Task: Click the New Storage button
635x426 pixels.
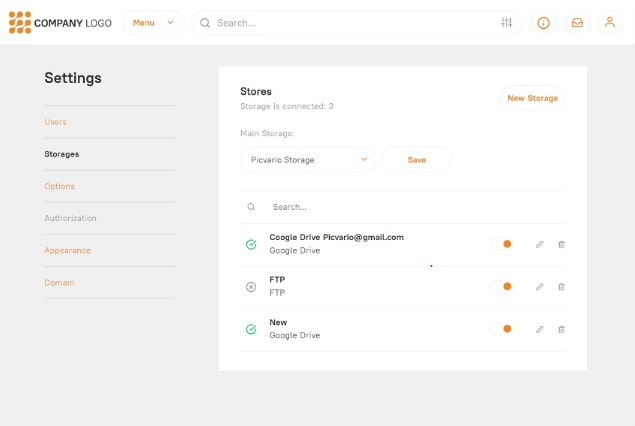Action: pyautogui.click(x=532, y=98)
